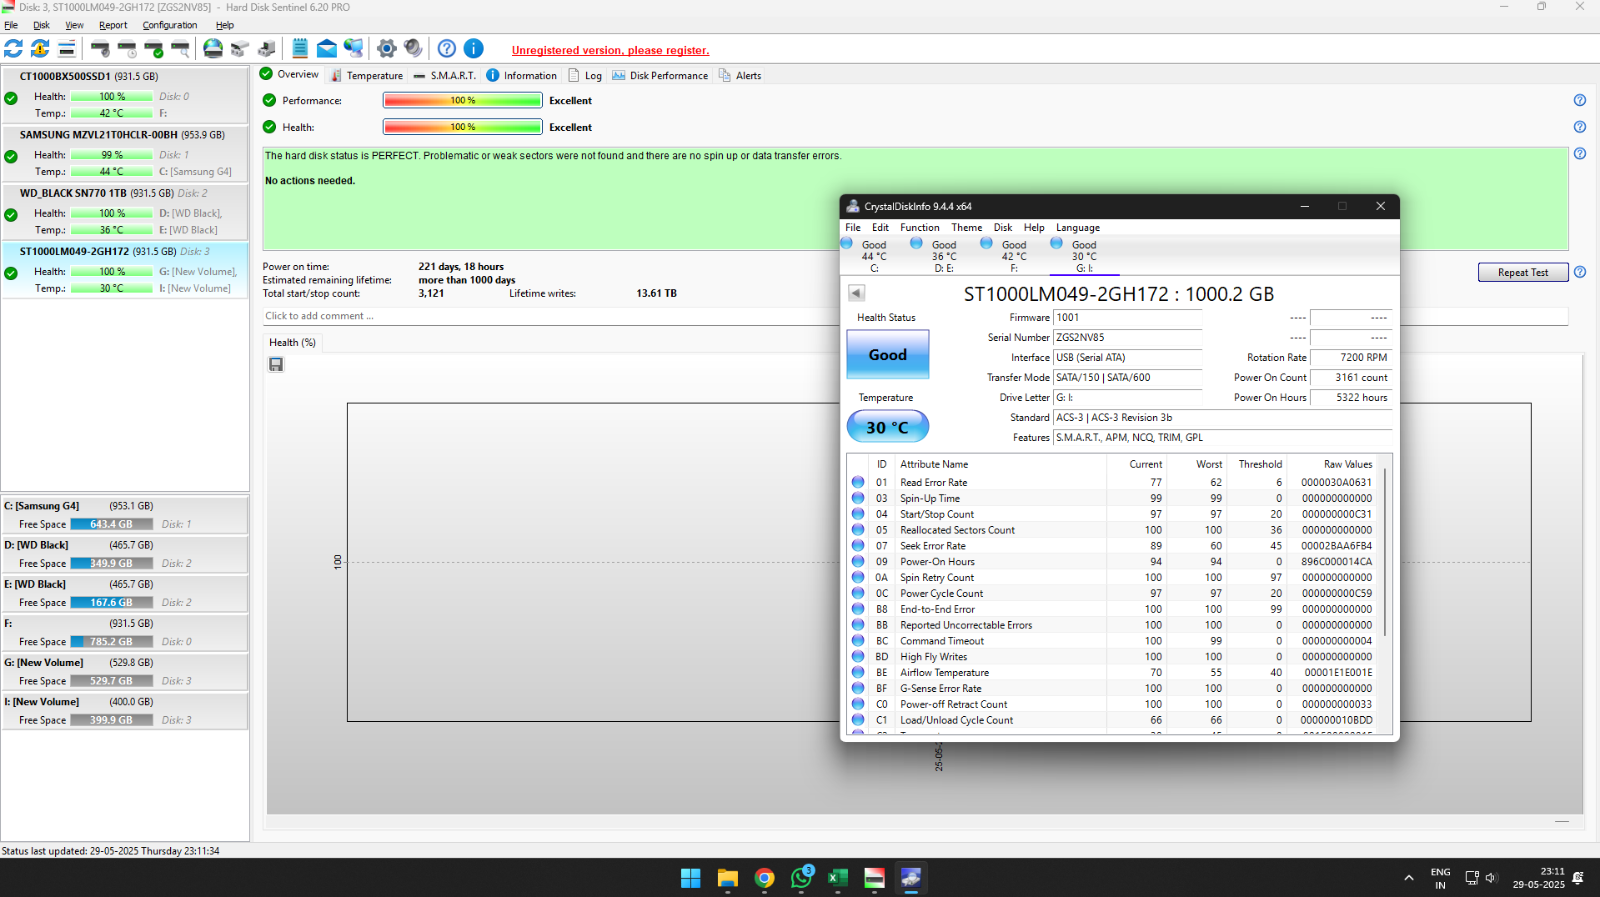Click the blue info toolbar icon

(x=474, y=48)
